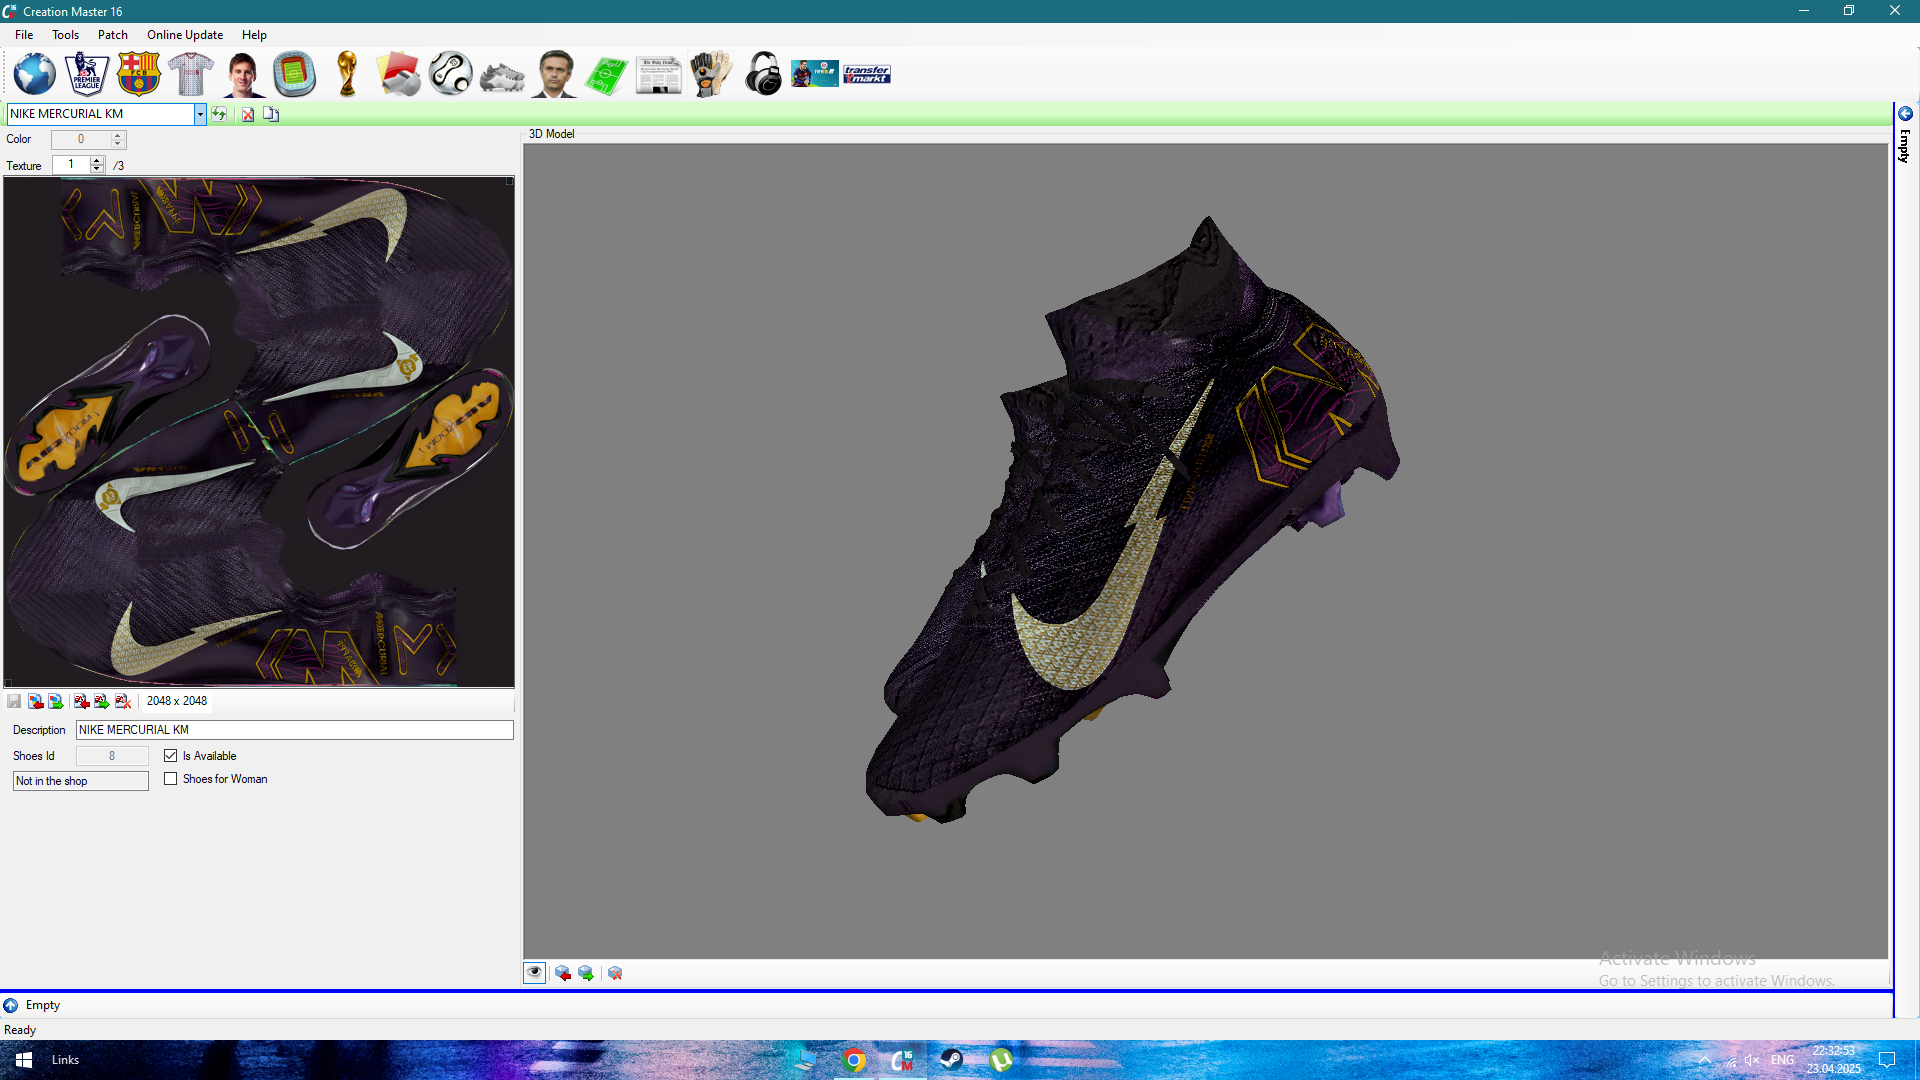Open the whistle and cards referee icon
Viewport: 1920px width, 1080px height.
399,74
